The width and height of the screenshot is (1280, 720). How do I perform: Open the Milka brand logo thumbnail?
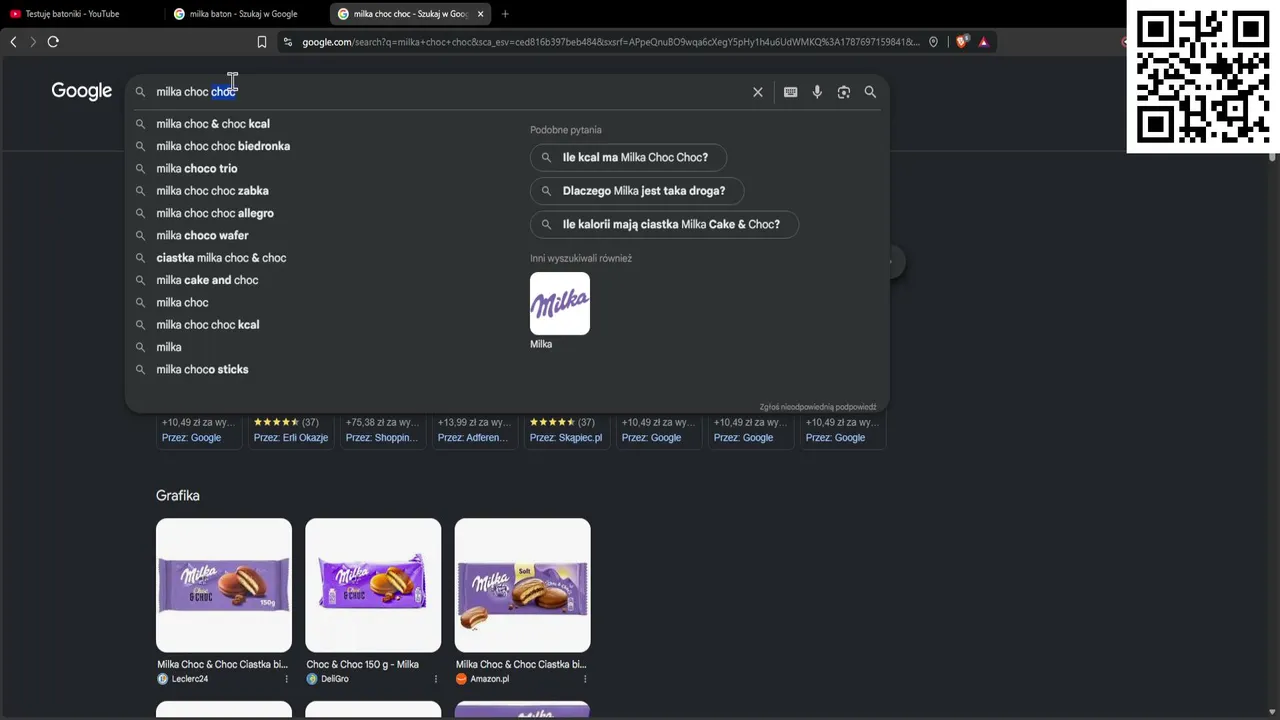click(560, 304)
